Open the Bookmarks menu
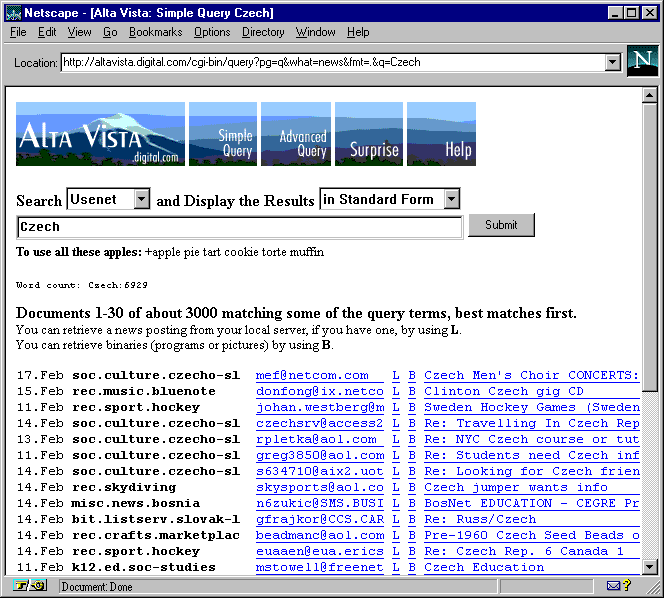Screen dimensions: 664x598 [155, 32]
